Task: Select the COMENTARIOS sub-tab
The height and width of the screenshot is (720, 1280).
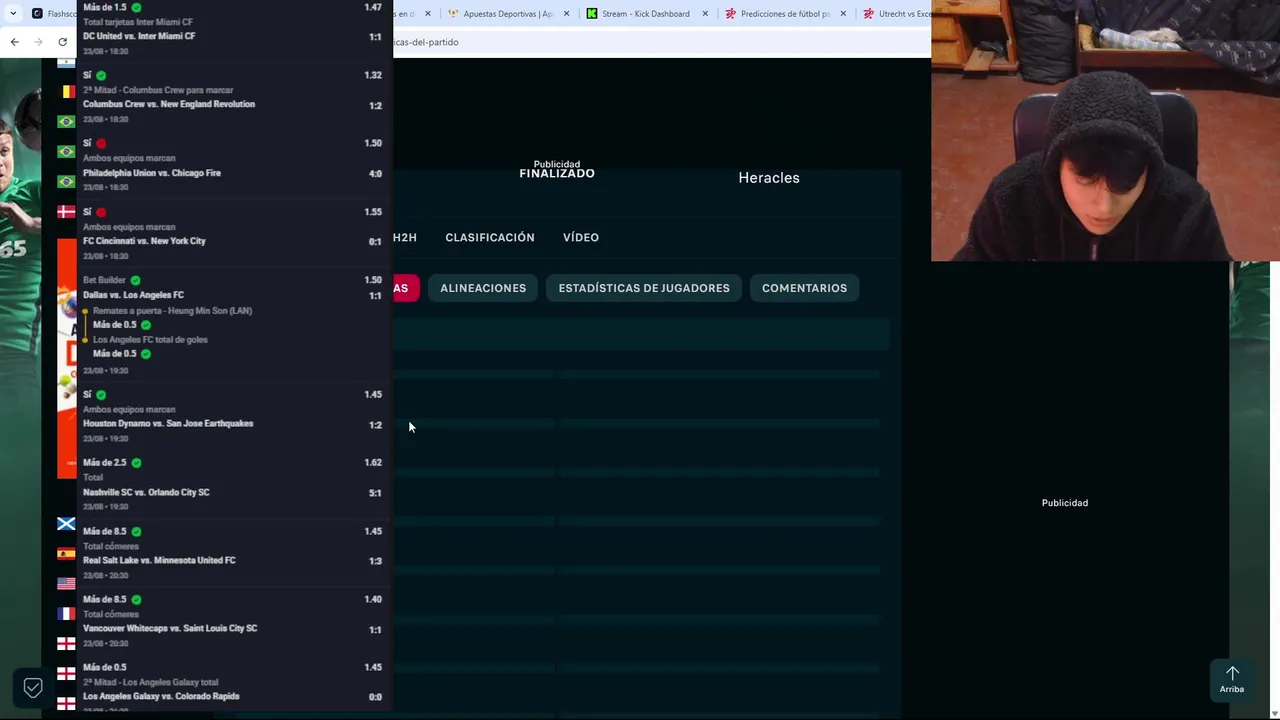Action: pyautogui.click(x=804, y=288)
